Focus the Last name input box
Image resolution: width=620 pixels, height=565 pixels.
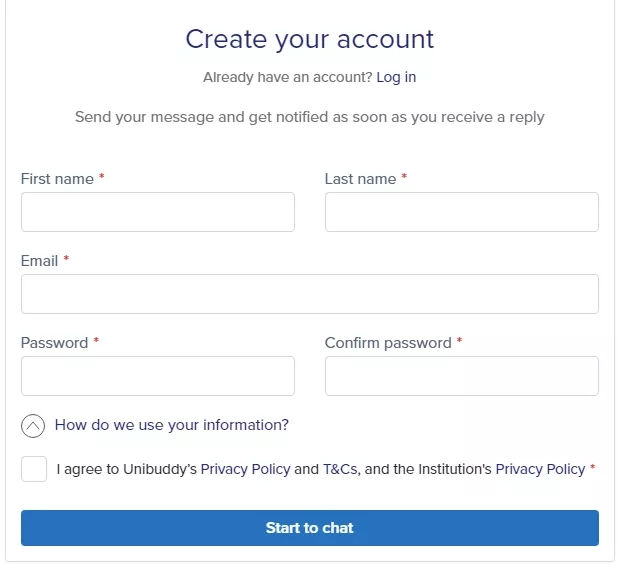click(x=461, y=212)
